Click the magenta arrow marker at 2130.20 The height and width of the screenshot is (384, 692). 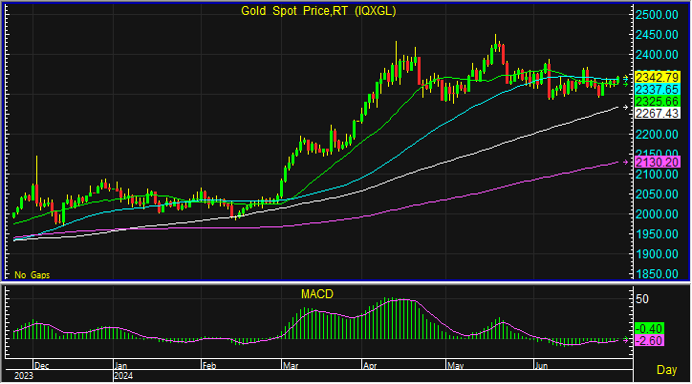point(625,162)
